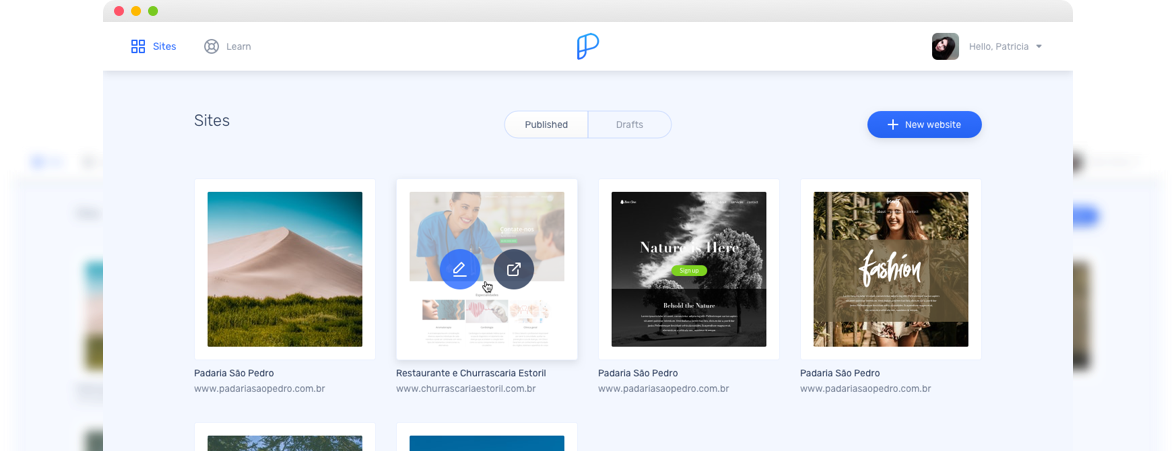Open site in new window icon
The height and width of the screenshot is (451, 1175).
coord(514,269)
